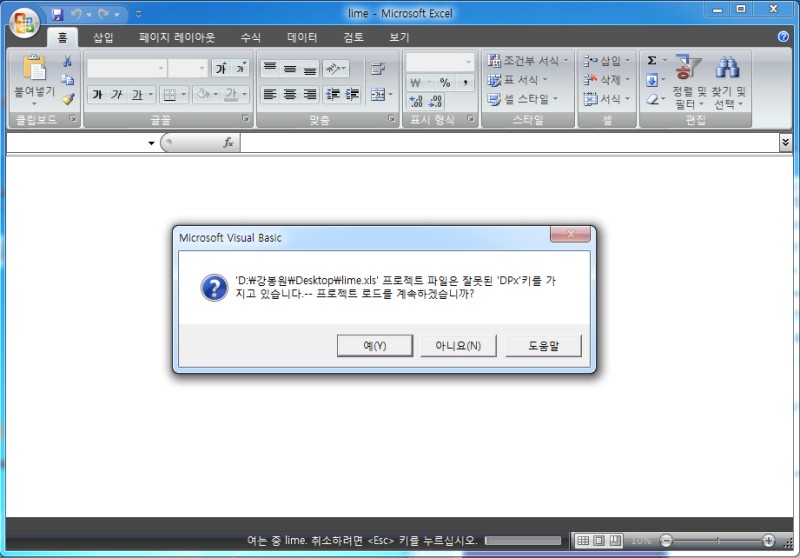Image resolution: width=800 pixels, height=558 pixels.
Task: Select bottom vertical align icon
Action: pos(310,68)
